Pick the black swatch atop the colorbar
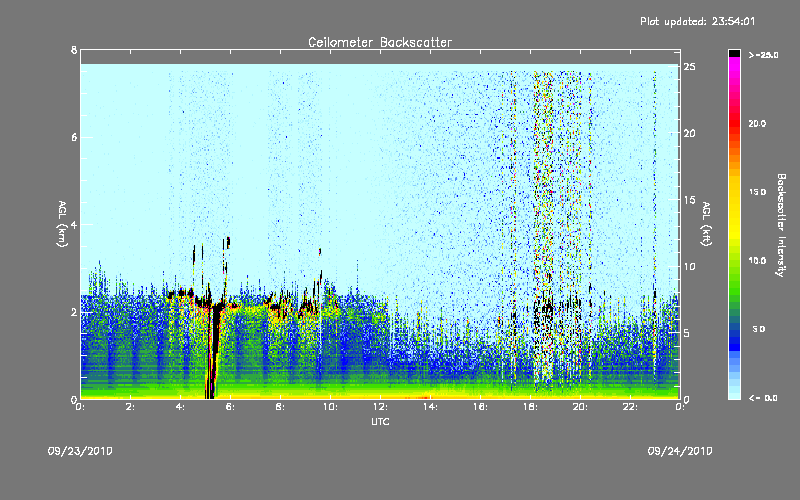800x500 pixels. (734, 53)
